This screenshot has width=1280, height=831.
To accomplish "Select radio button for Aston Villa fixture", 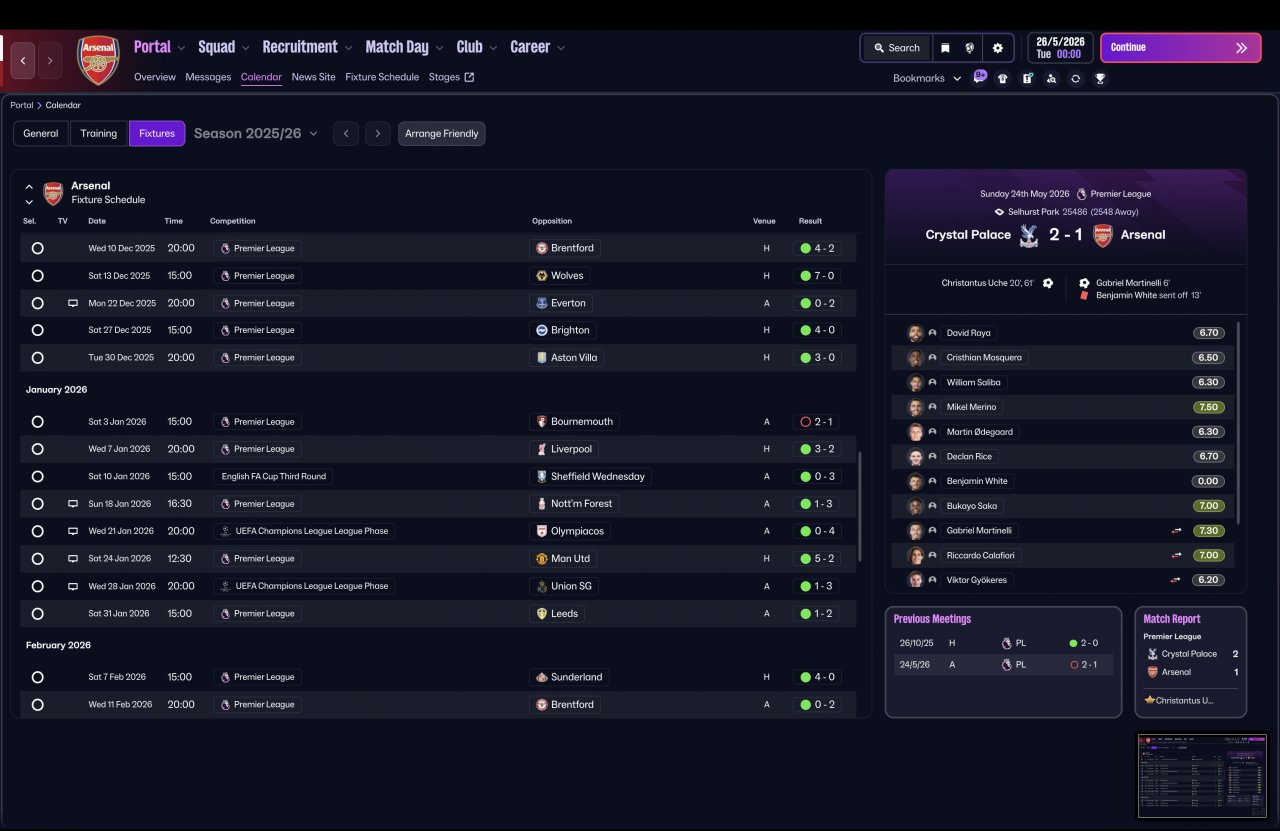I will (37, 358).
